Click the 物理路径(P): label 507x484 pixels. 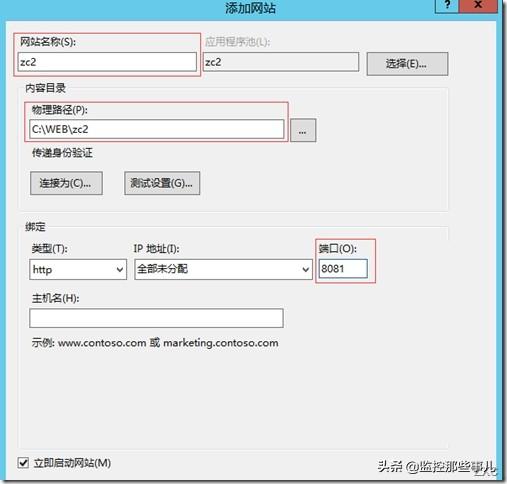pyautogui.click(x=60, y=110)
